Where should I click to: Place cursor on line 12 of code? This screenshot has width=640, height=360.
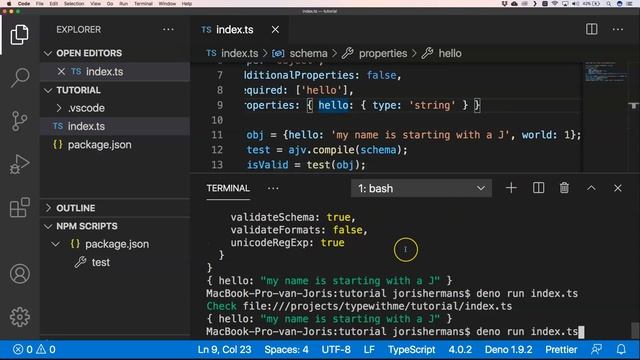coord(327,150)
